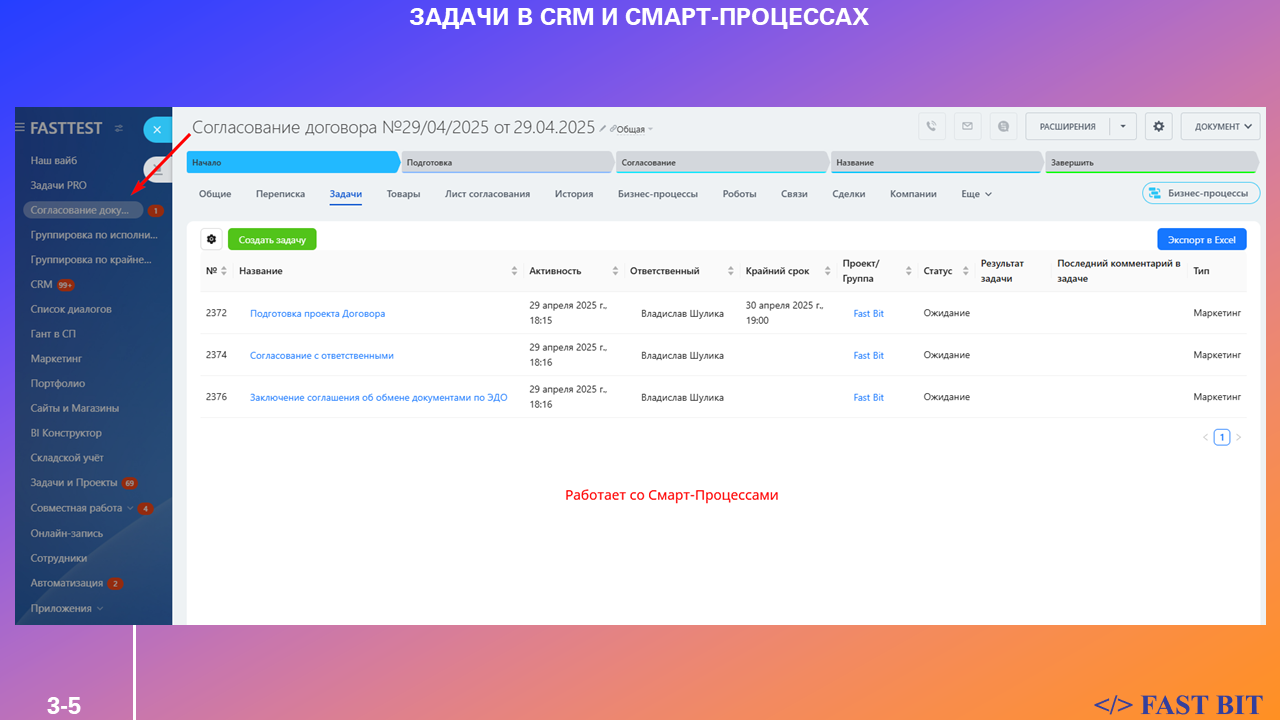
Task: Open Fast Bit project link in row 2372
Action: tap(869, 313)
